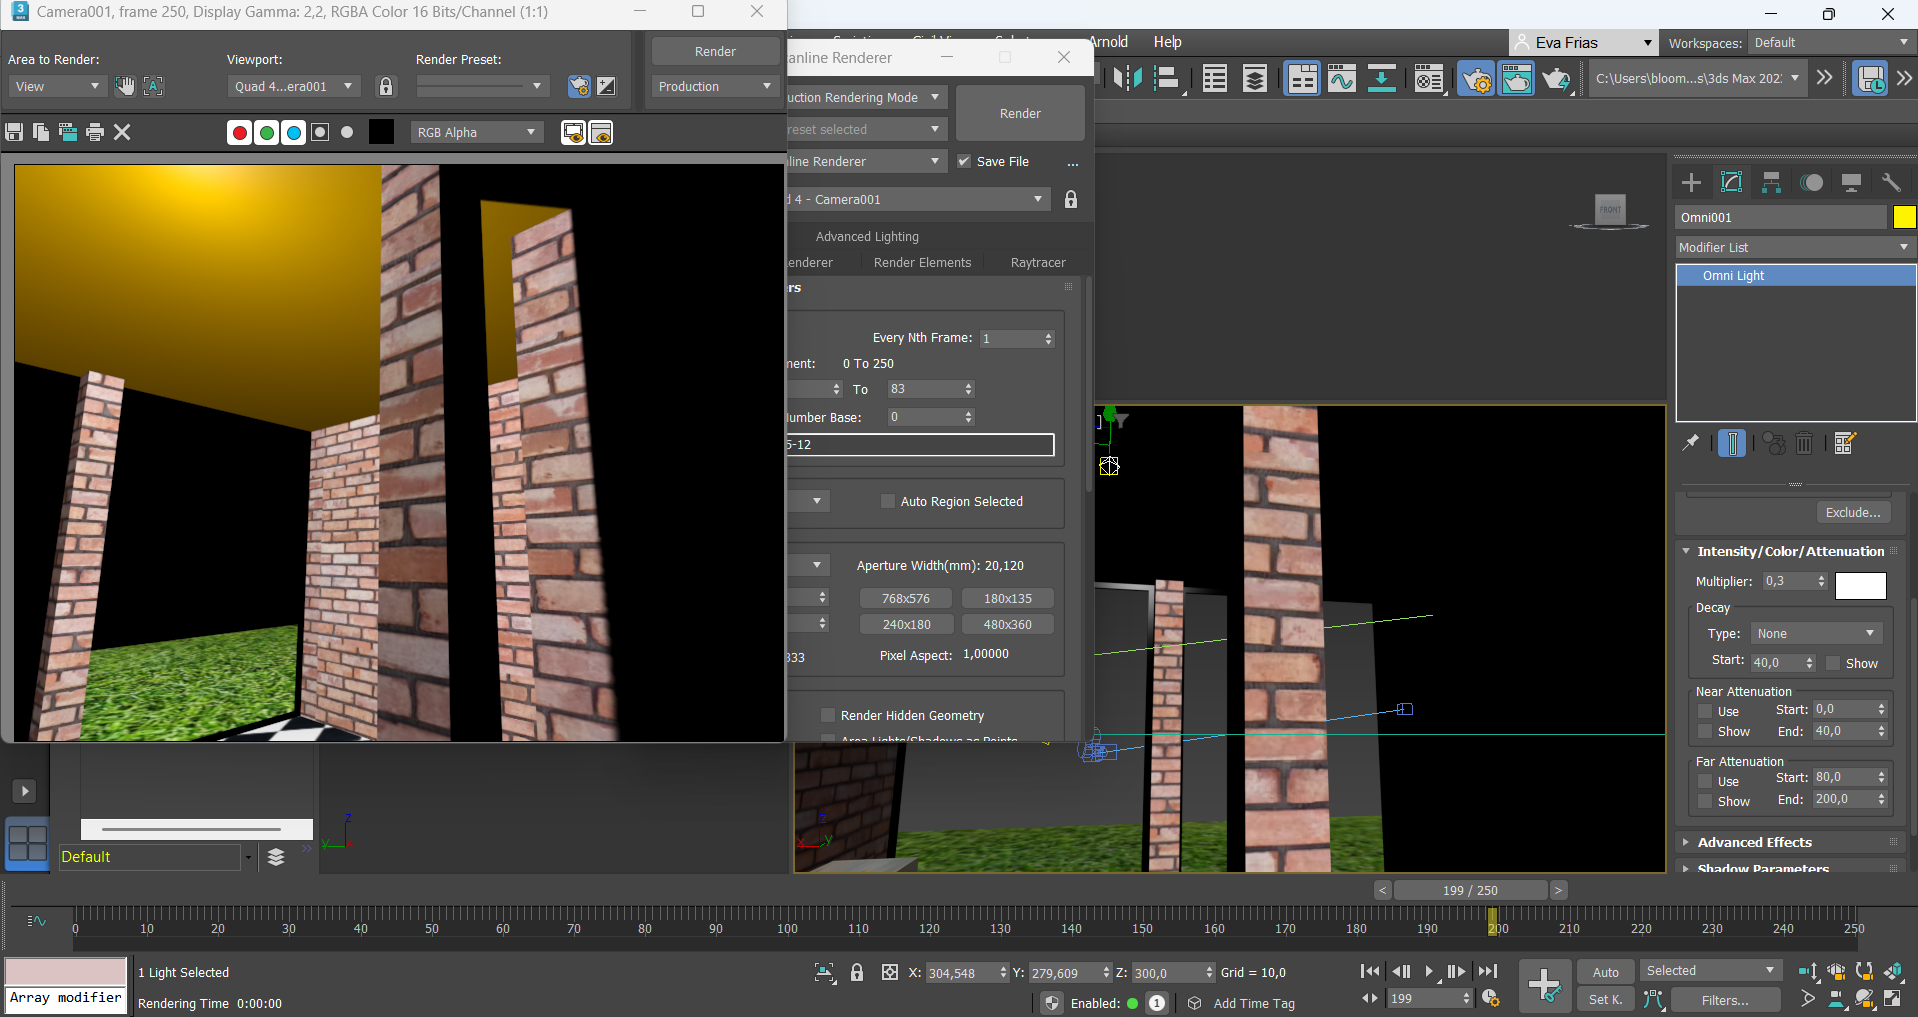The image size is (1918, 1017).
Task: Open the RGB Alpha channel dropdown
Action: pos(476,132)
